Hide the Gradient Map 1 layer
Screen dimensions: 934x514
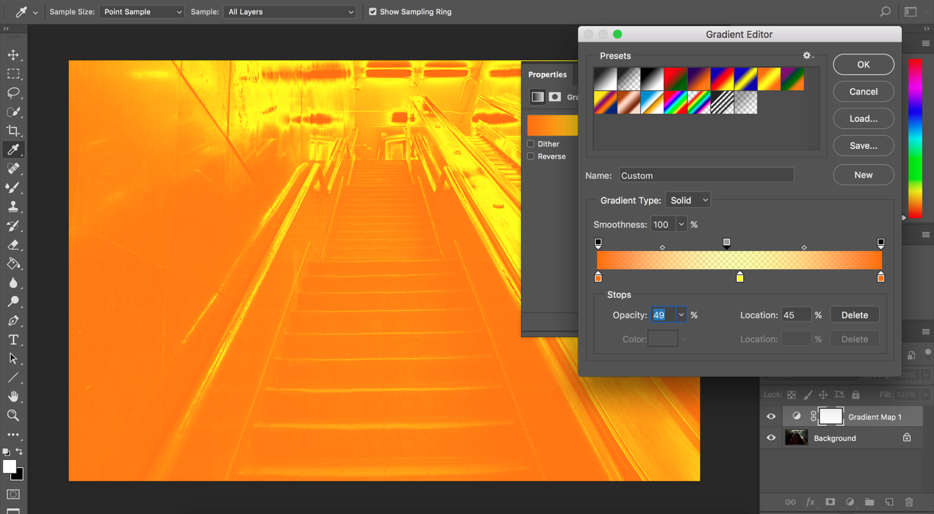(x=771, y=417)
